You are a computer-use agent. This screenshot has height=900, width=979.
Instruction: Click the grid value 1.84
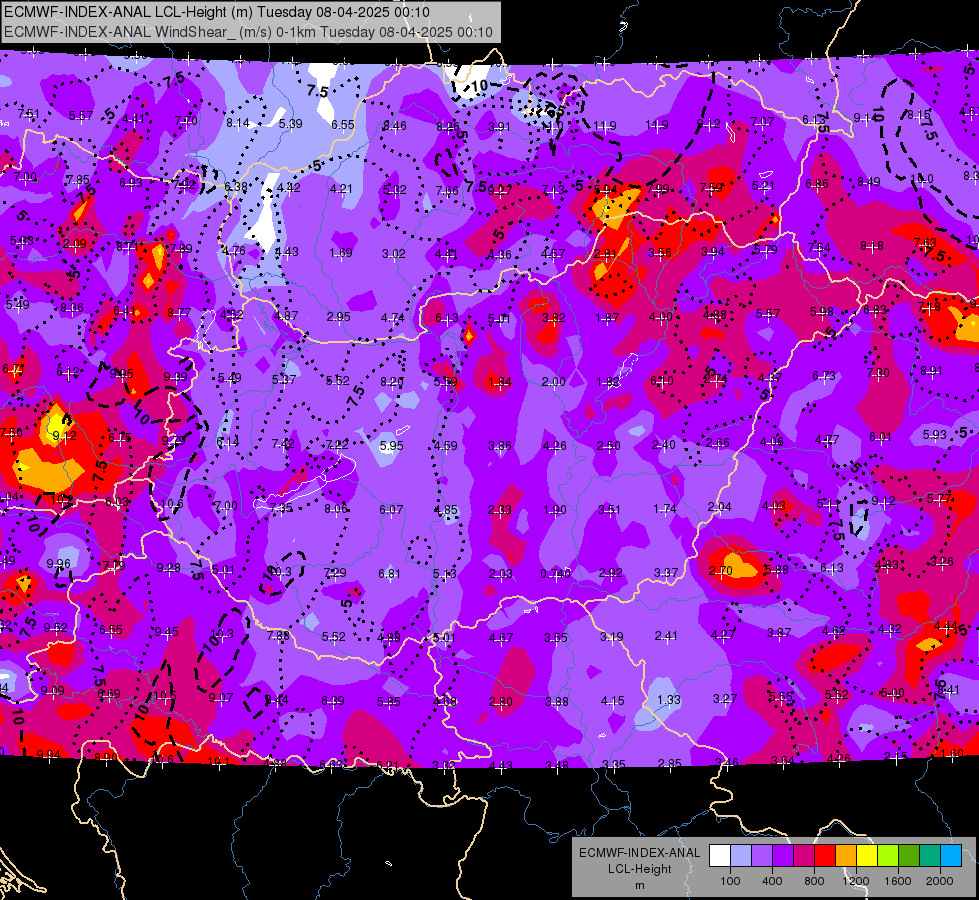click(x=499, y=382)
